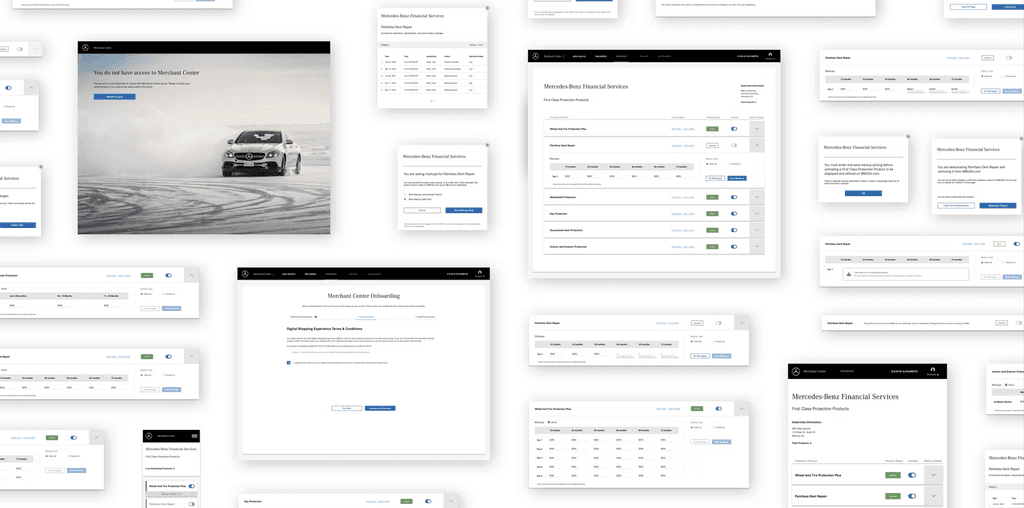
Task: Expand Paintless Dent Repair in narrow products window
Action: 933,497
